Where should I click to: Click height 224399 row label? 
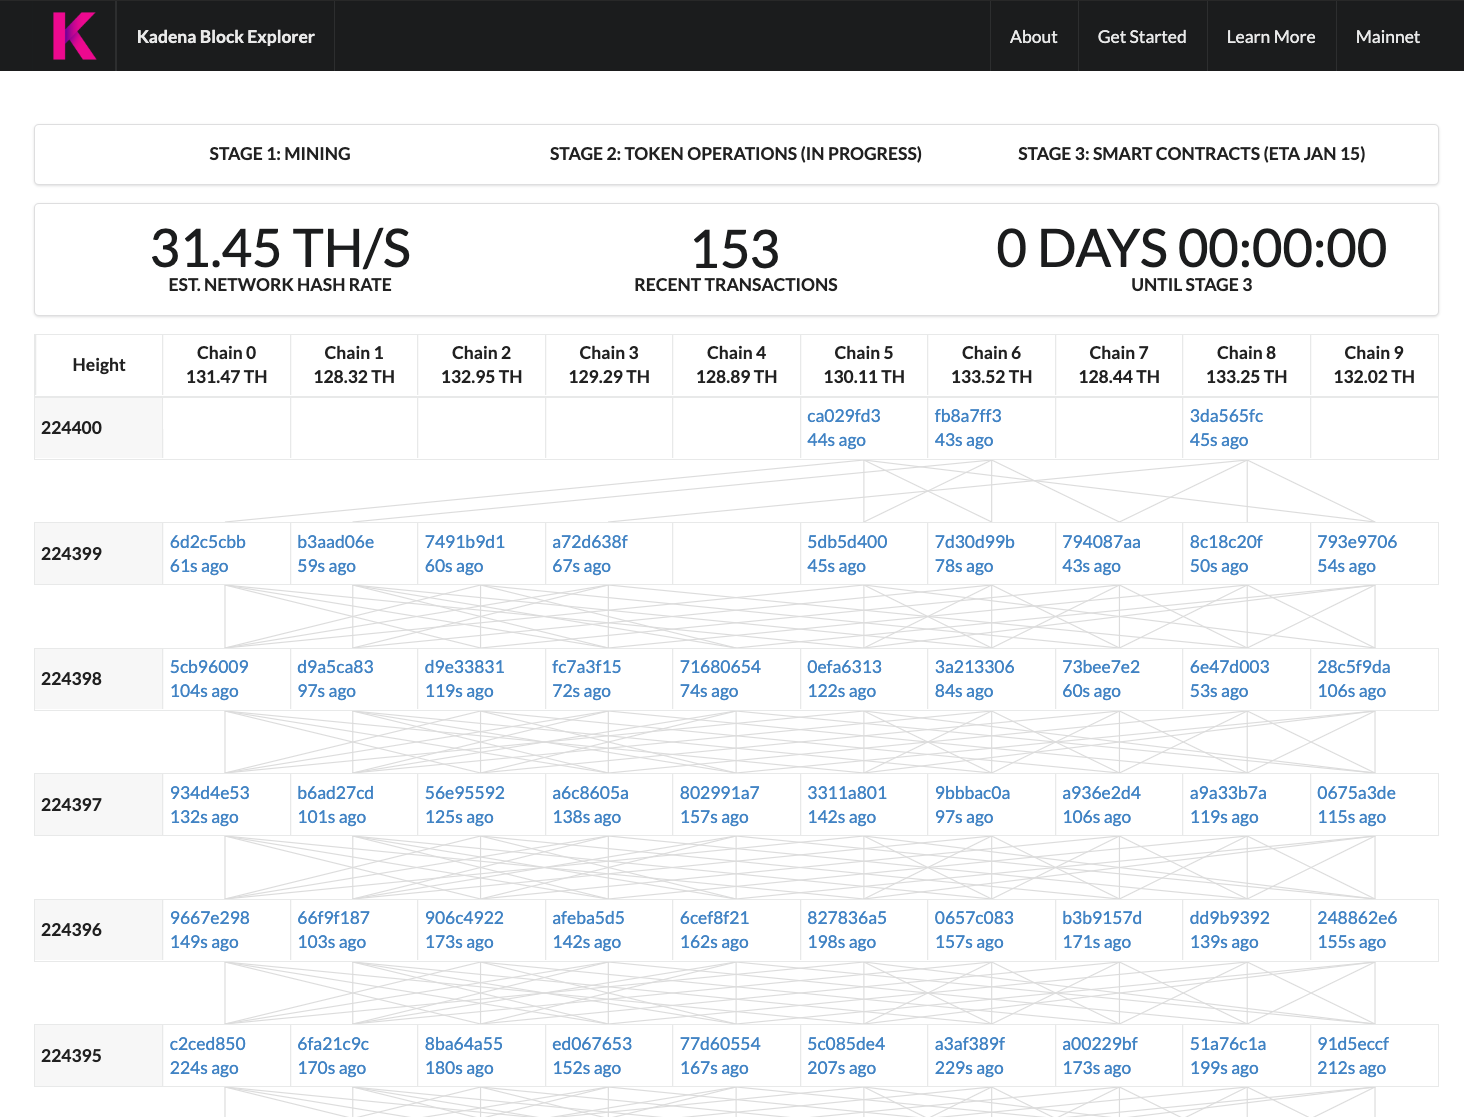71,554
